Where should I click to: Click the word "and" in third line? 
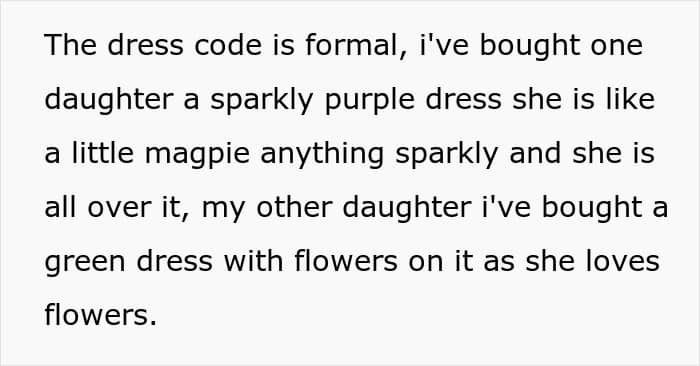point(535,153)
